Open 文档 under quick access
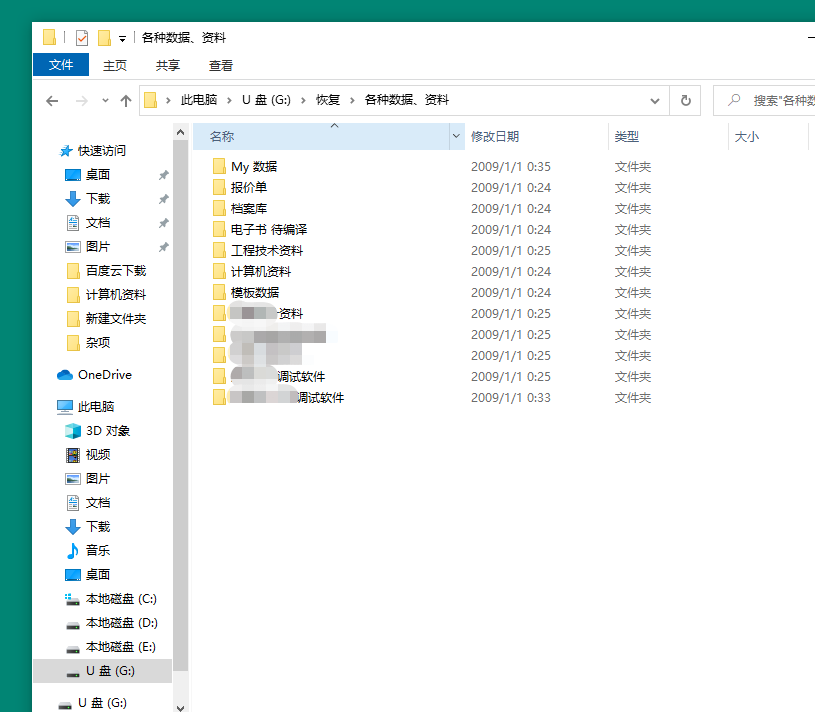 98,223
